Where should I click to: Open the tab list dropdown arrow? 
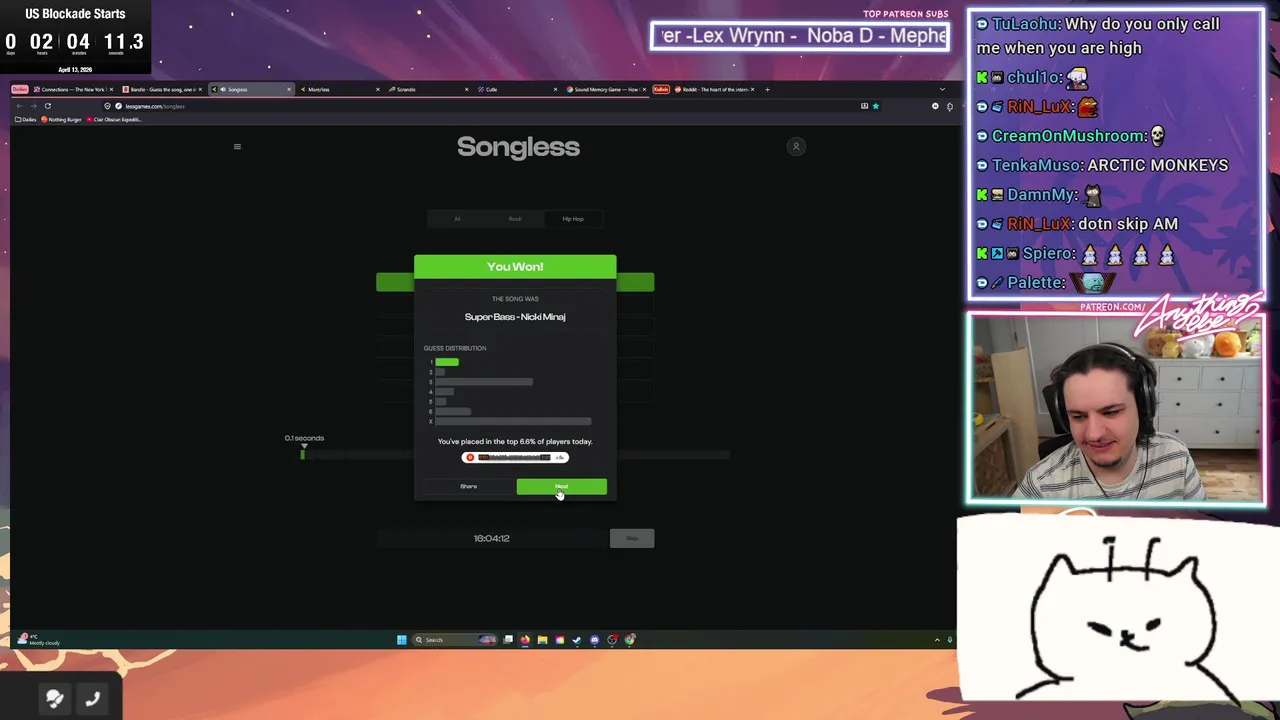941,89
